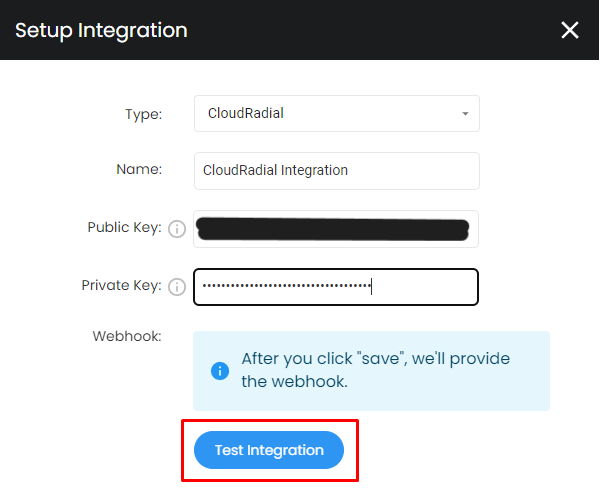Click the Name field containing CloudRadial Integration
The height and width of the screenshot is (500, 600).
coord(337,171)
